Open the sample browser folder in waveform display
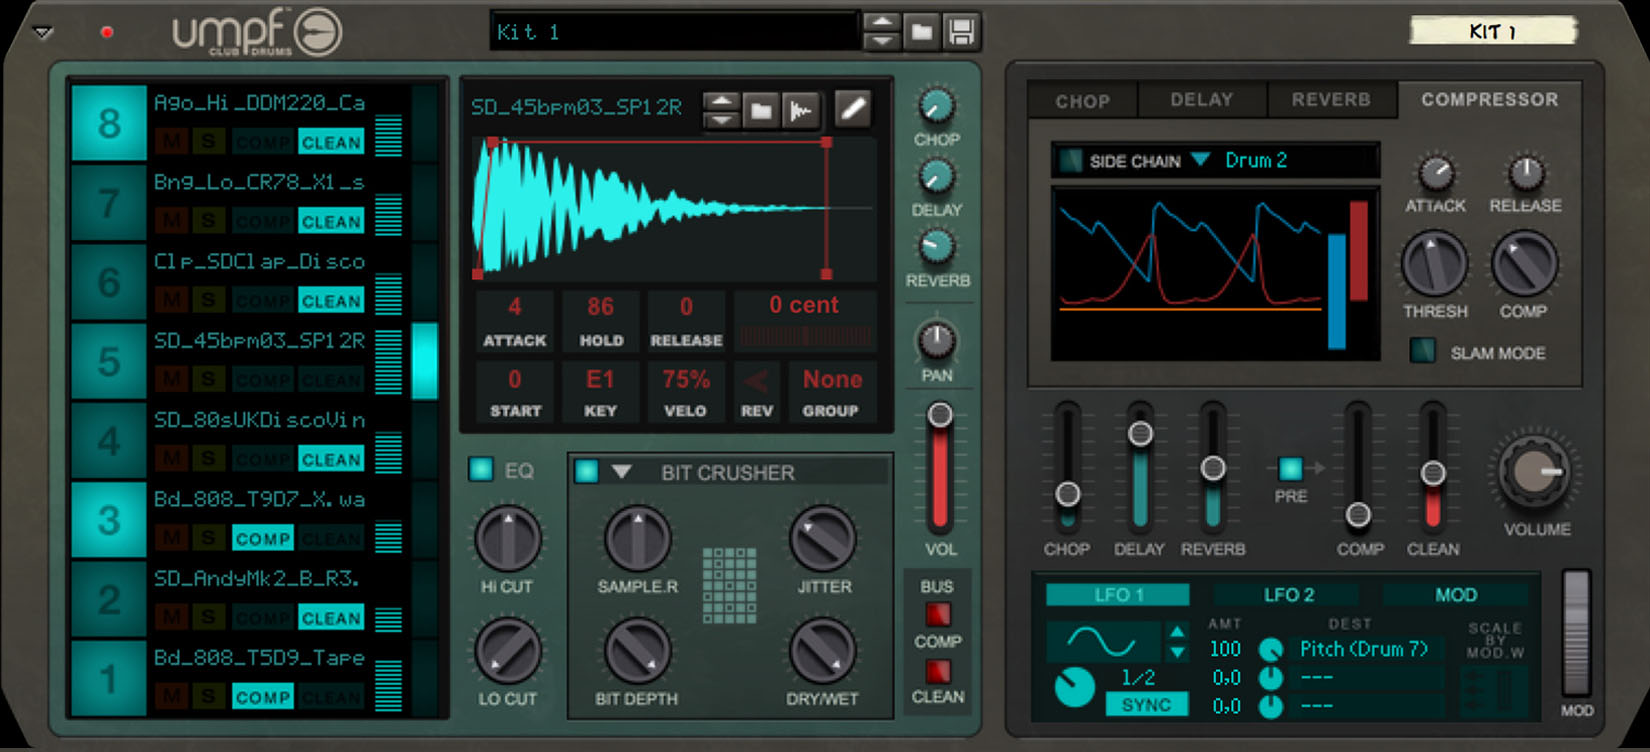Screen dimensions: 1650x752 click(761, 109)
